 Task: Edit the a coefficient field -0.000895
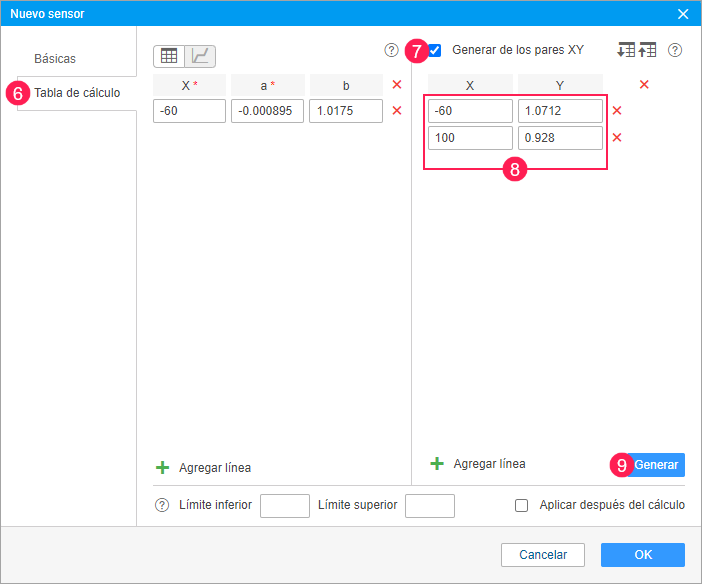coord(267,111)
